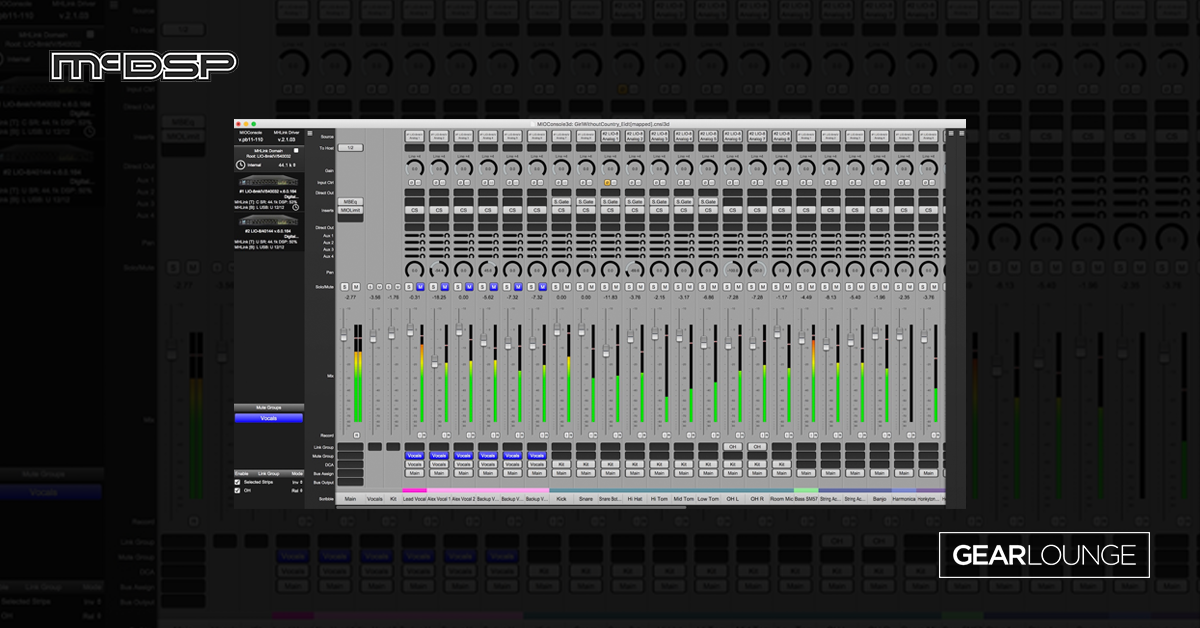Mute the Main strip

(356, 287)
